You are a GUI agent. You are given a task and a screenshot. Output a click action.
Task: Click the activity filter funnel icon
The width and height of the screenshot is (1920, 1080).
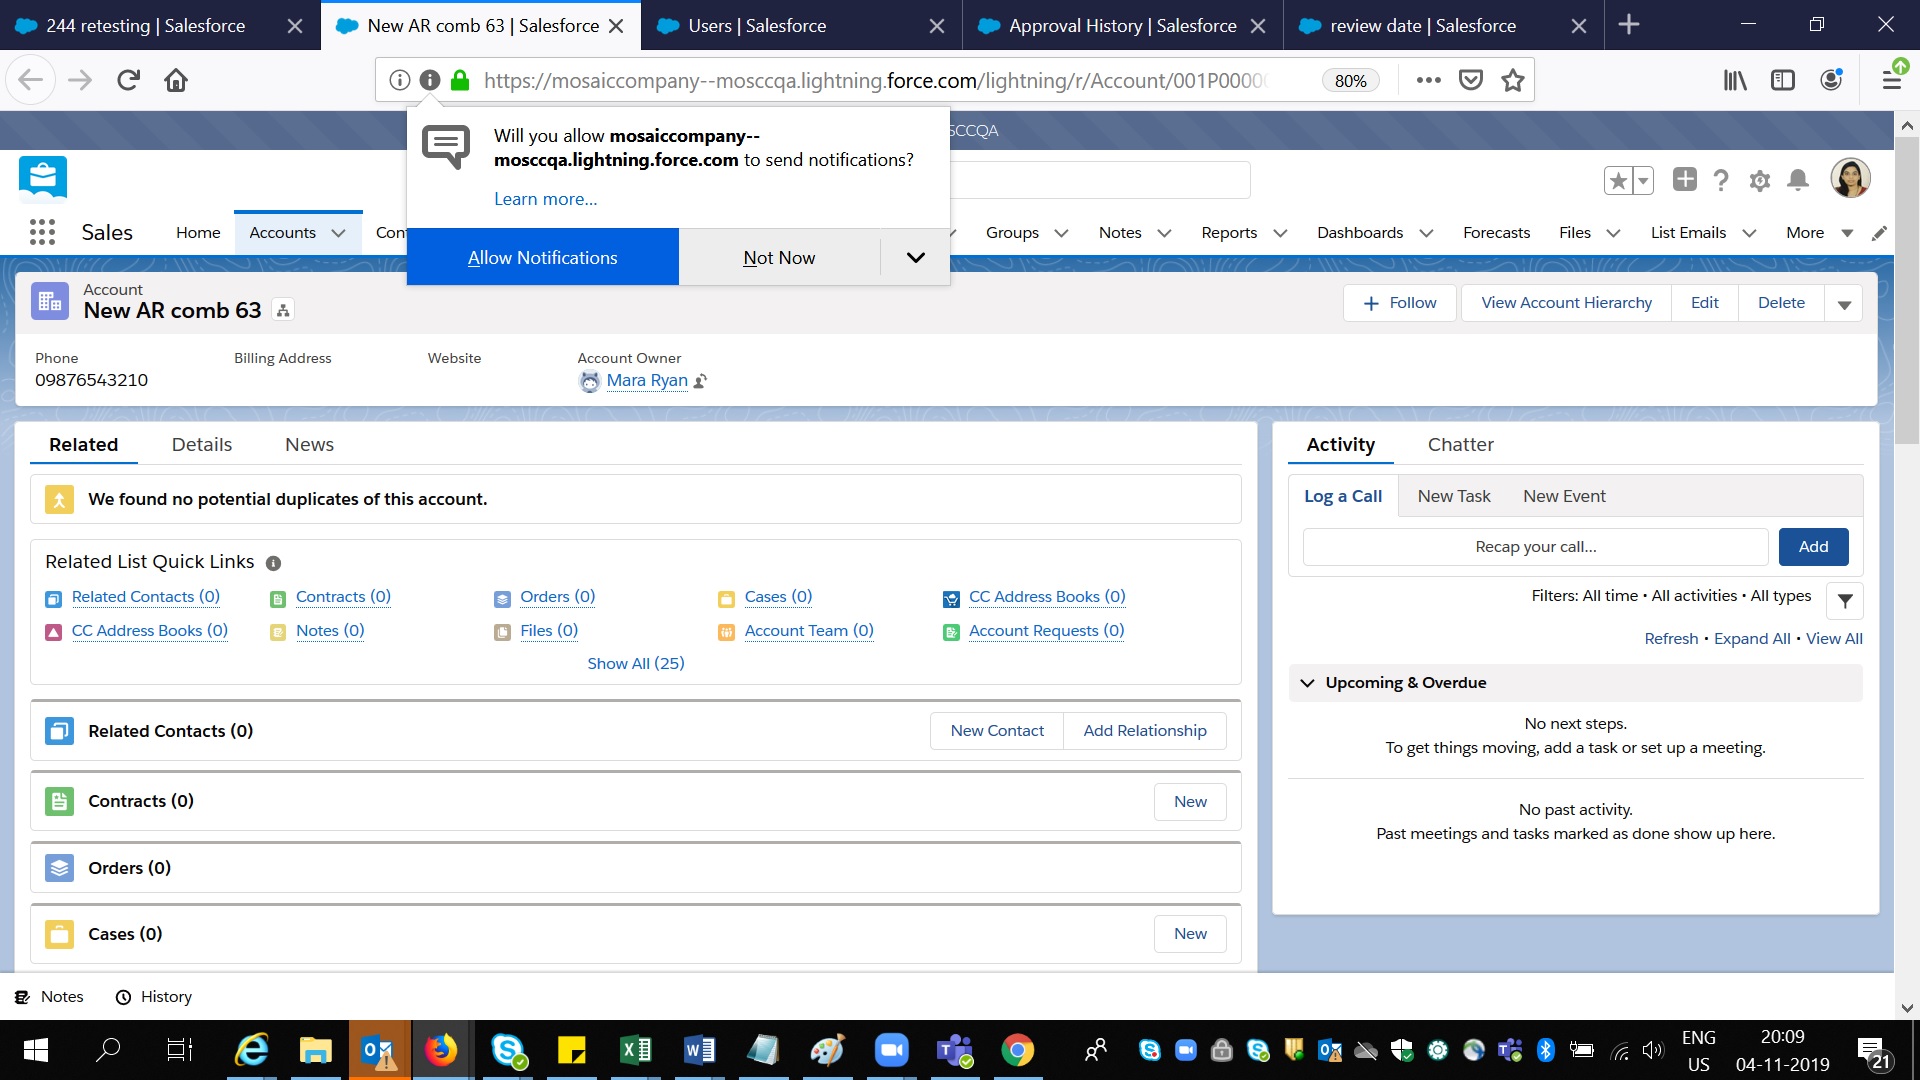click(x=1845, y=601)
